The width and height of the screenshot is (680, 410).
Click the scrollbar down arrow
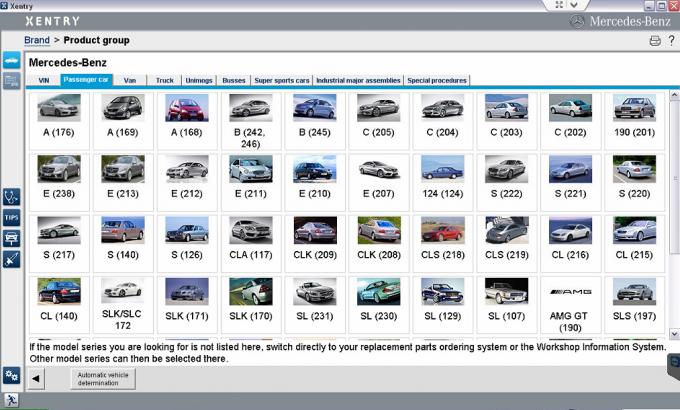point(674,334)
